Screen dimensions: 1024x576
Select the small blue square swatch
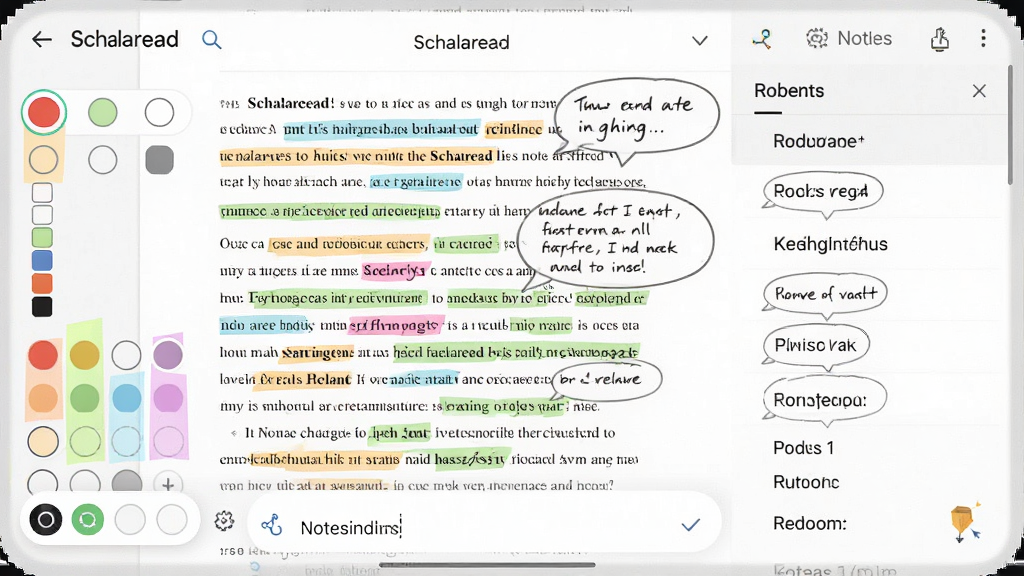point(42,261)
